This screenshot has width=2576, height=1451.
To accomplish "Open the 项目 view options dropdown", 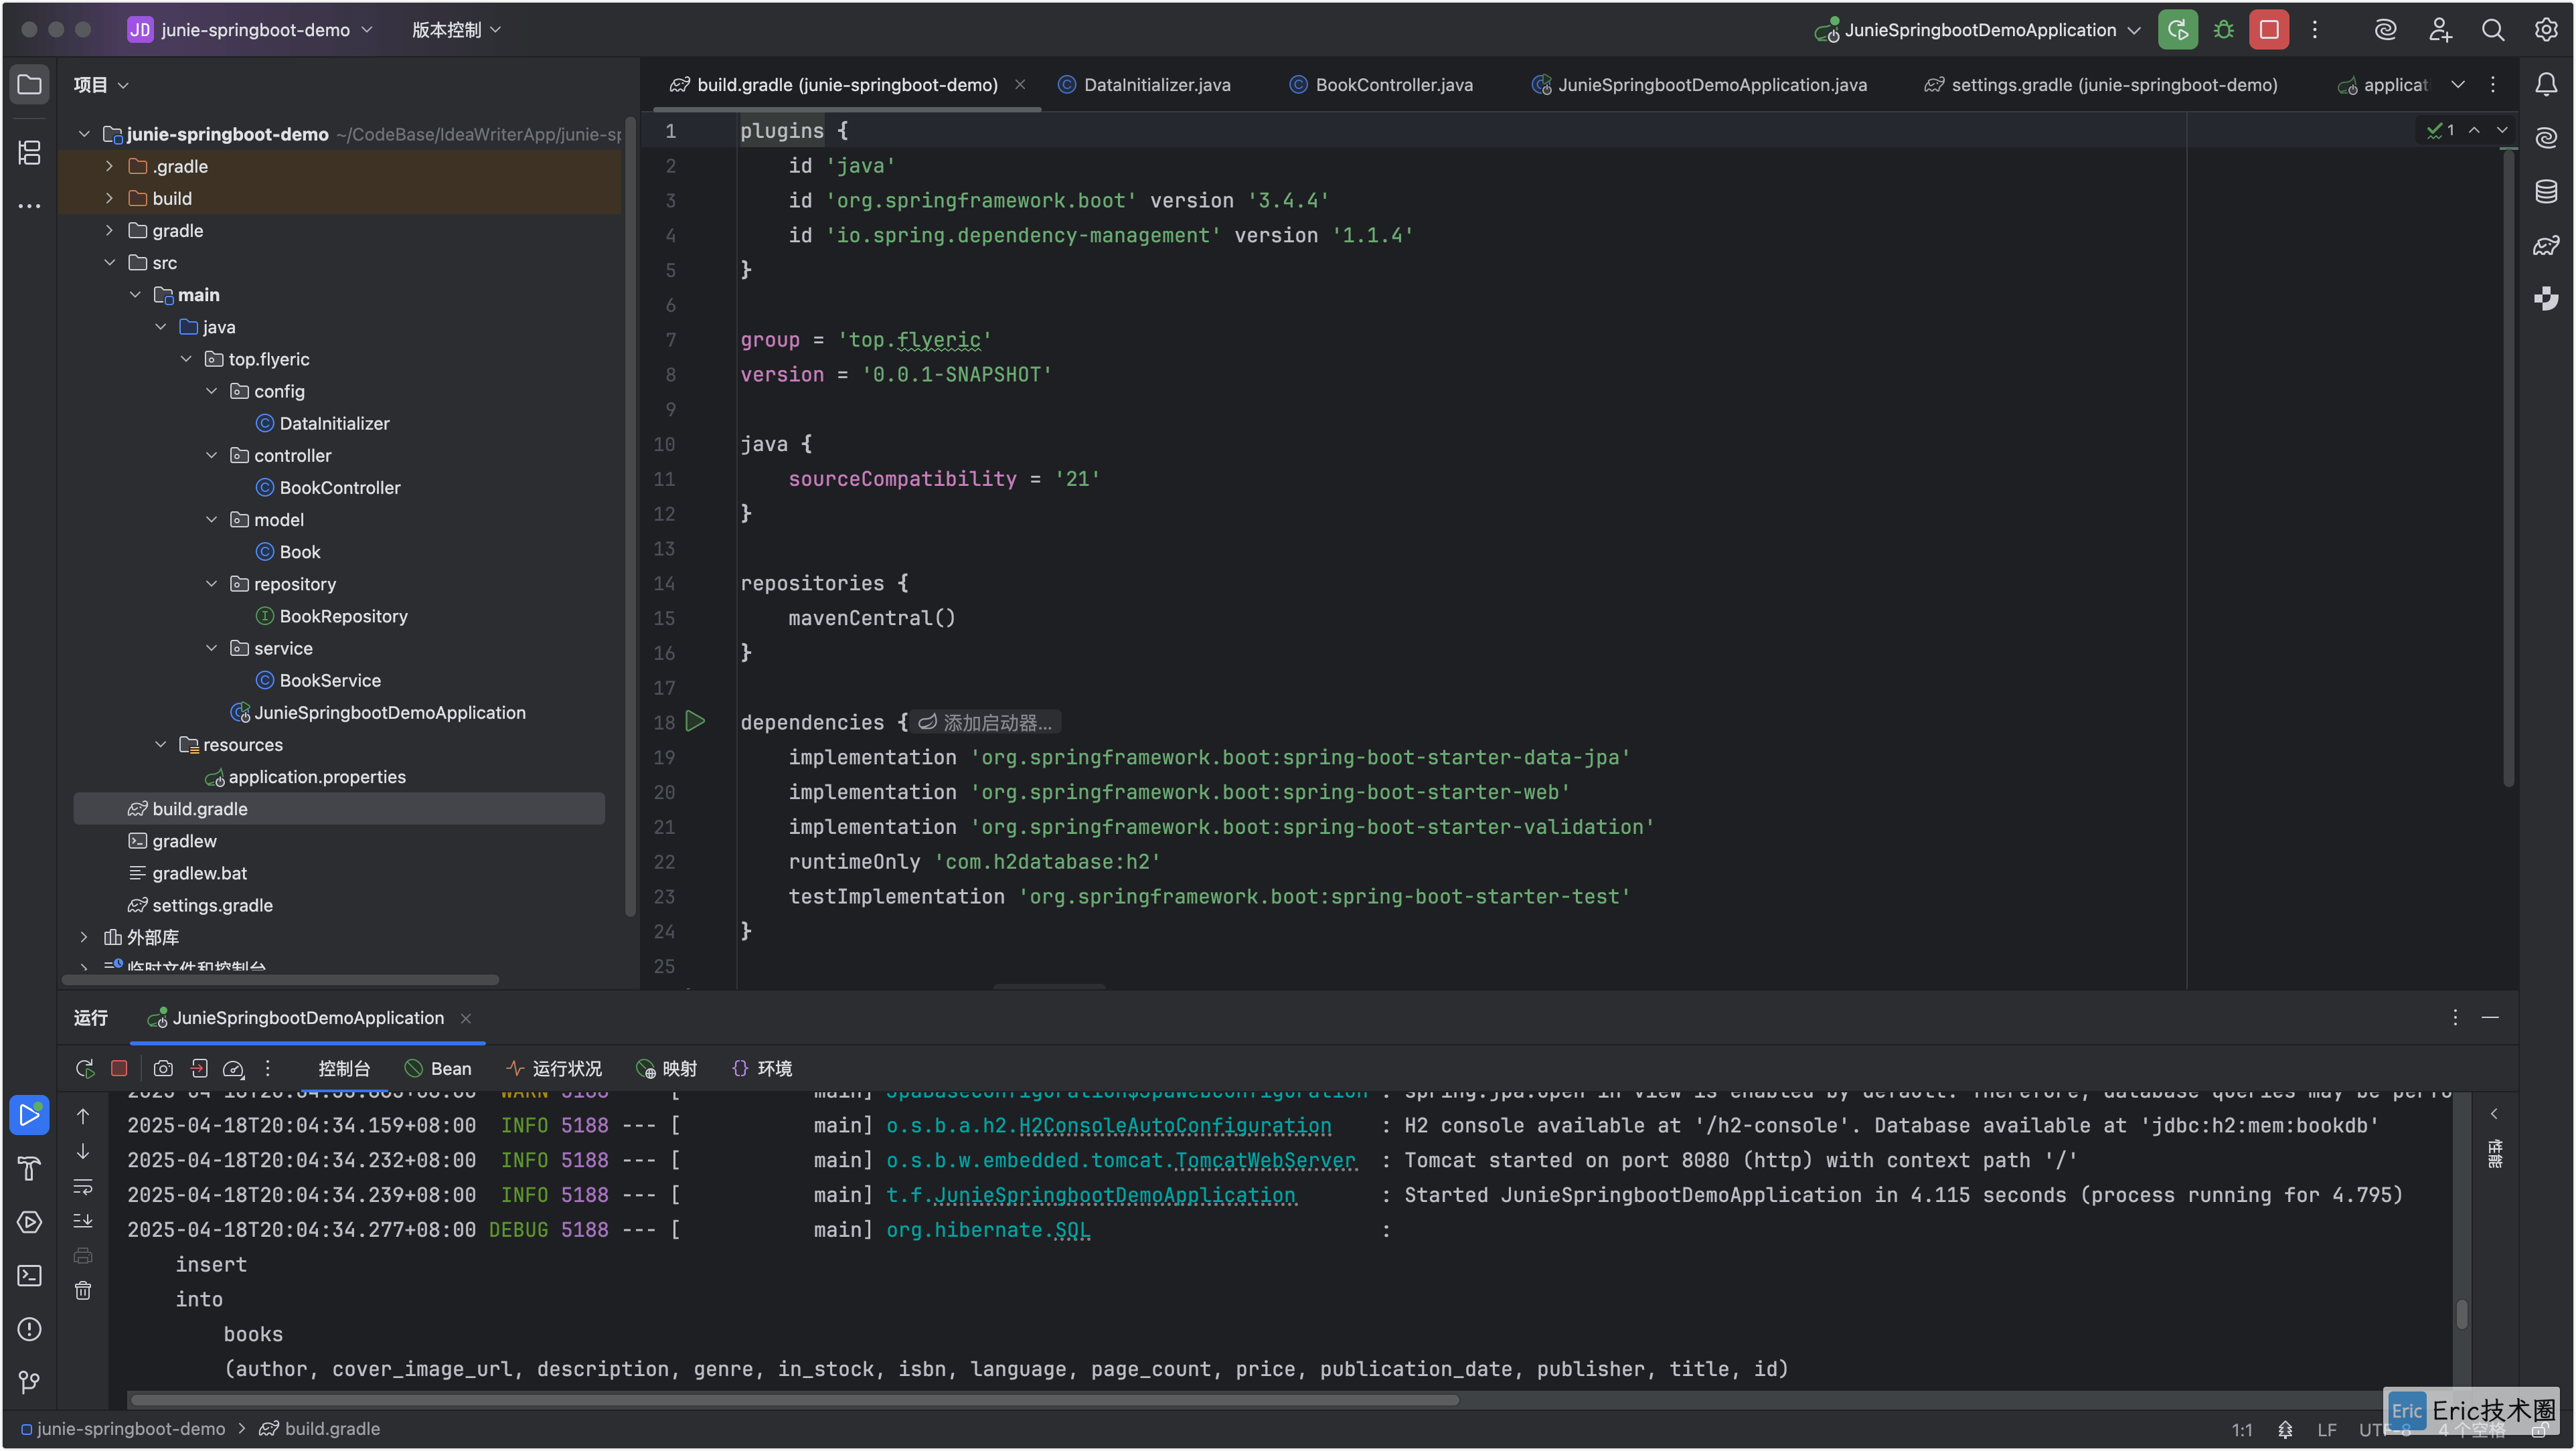I will pyautogui.click(x=101, y=85).
